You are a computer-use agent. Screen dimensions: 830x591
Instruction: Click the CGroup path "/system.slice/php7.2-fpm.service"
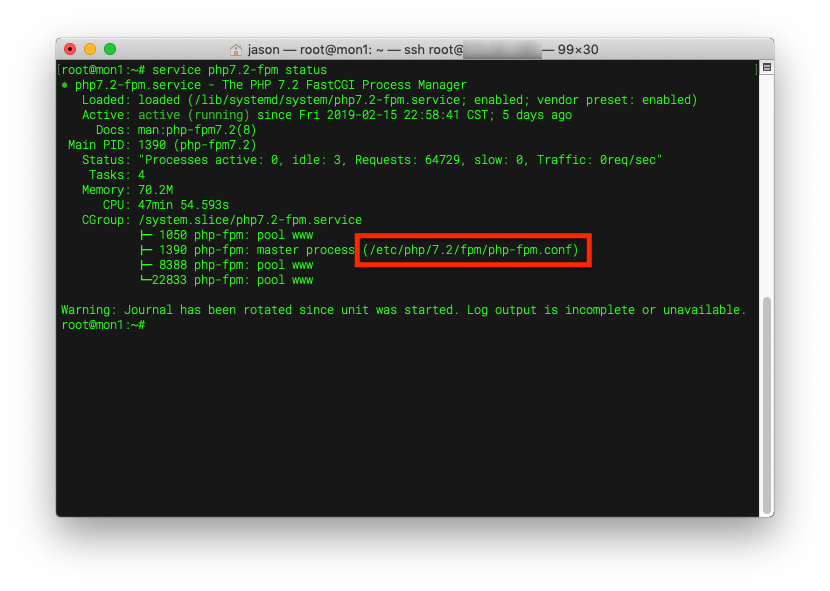[x=250, y=220]
